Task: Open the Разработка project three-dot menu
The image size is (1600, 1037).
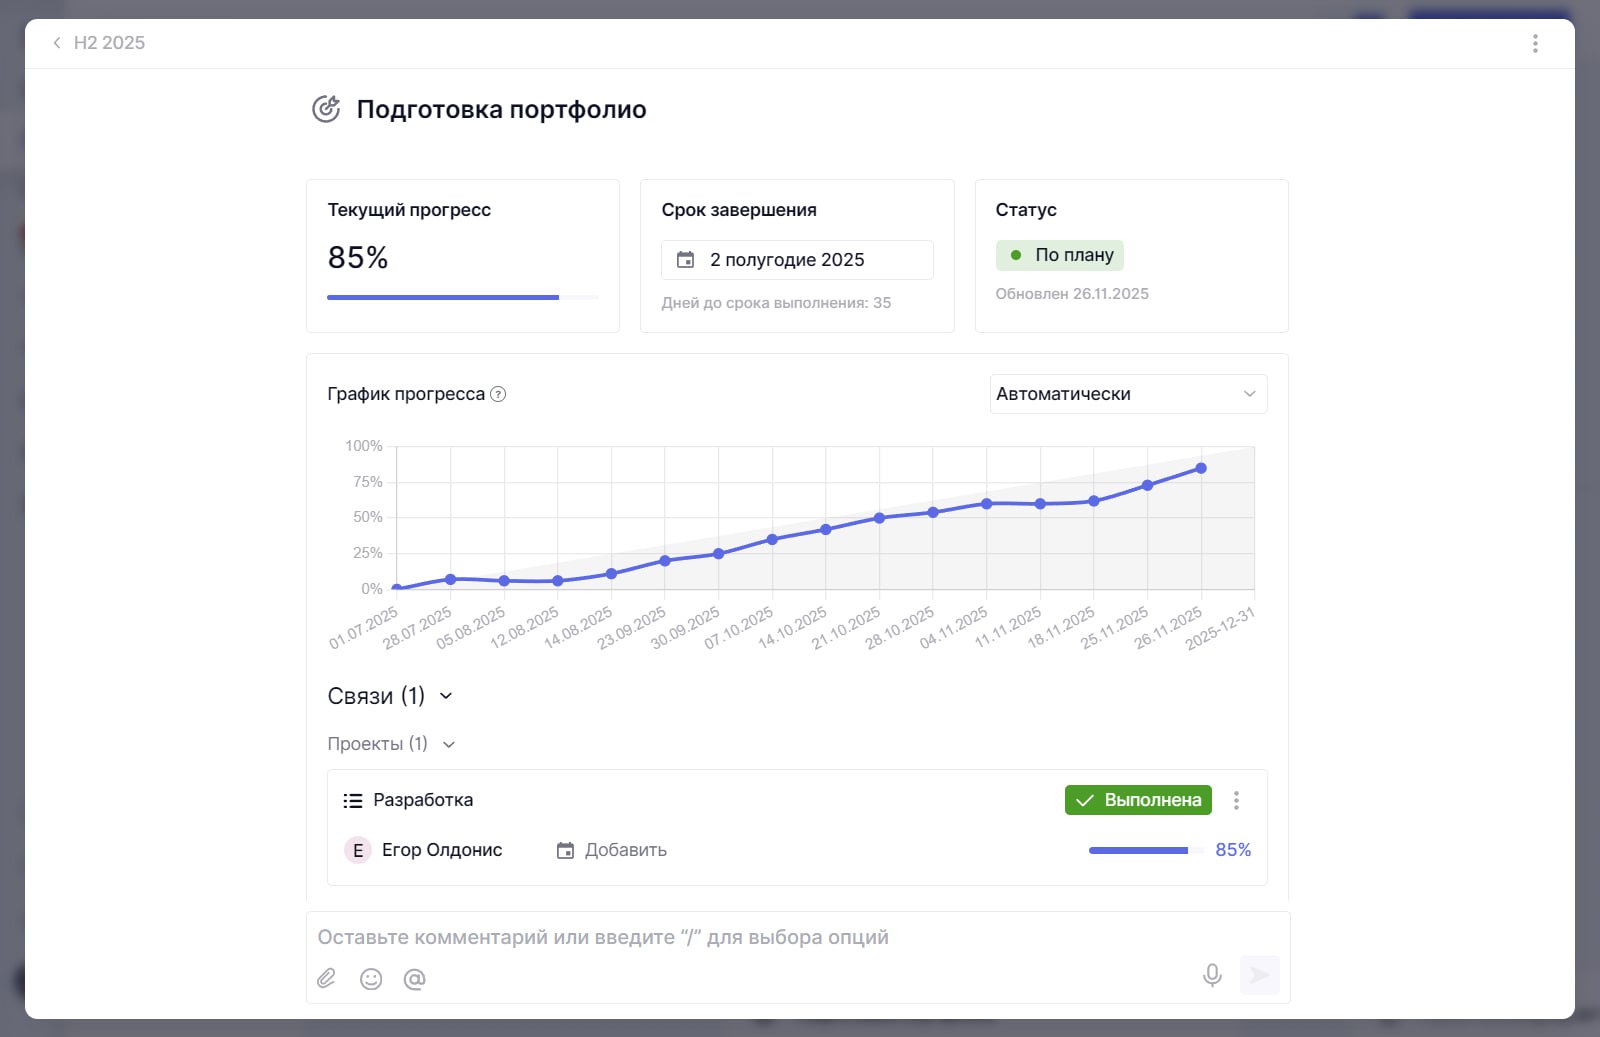Action: coord(1236,800)
